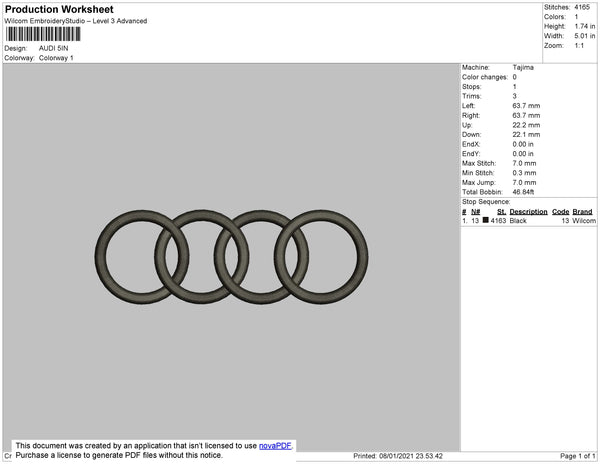600x464 pixels.
Task: Click the Down value '22.1 mm'
Action: [526, 135]
